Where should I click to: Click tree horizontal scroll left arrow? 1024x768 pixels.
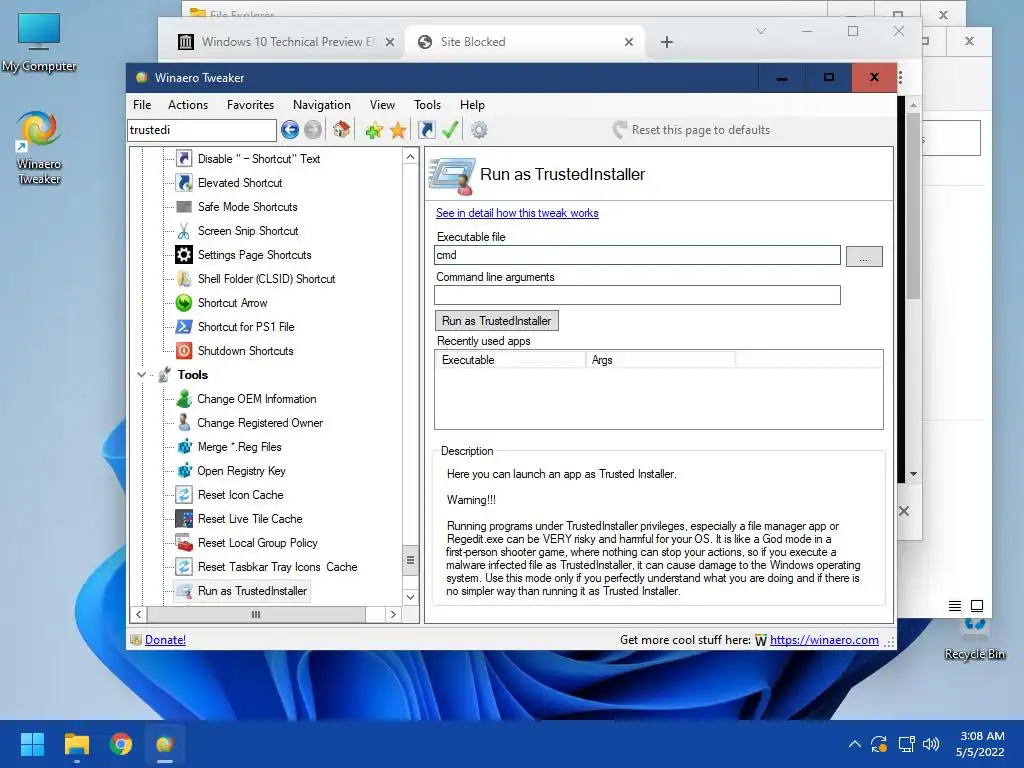coord(138,615)
